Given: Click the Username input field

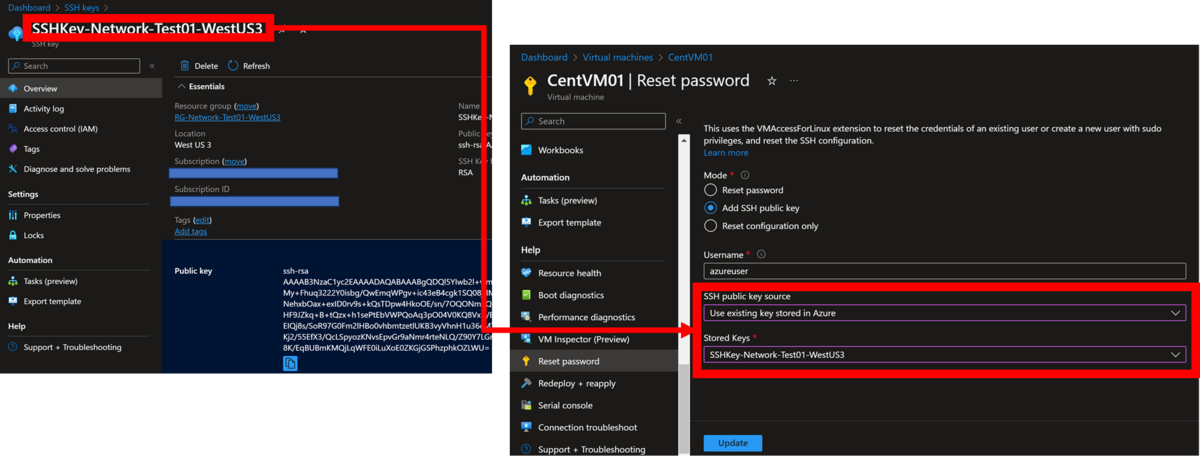Looking at the screenshot, I should (944, 271).
